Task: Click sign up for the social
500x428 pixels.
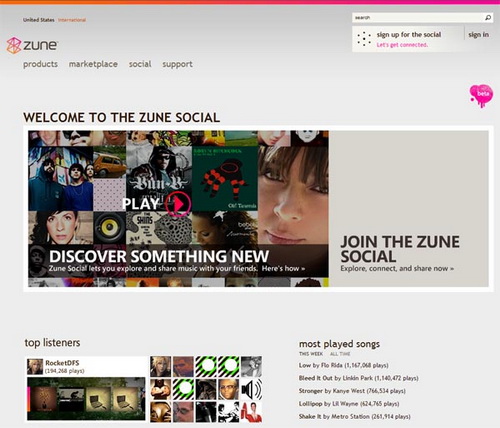Action: [409, 35]
